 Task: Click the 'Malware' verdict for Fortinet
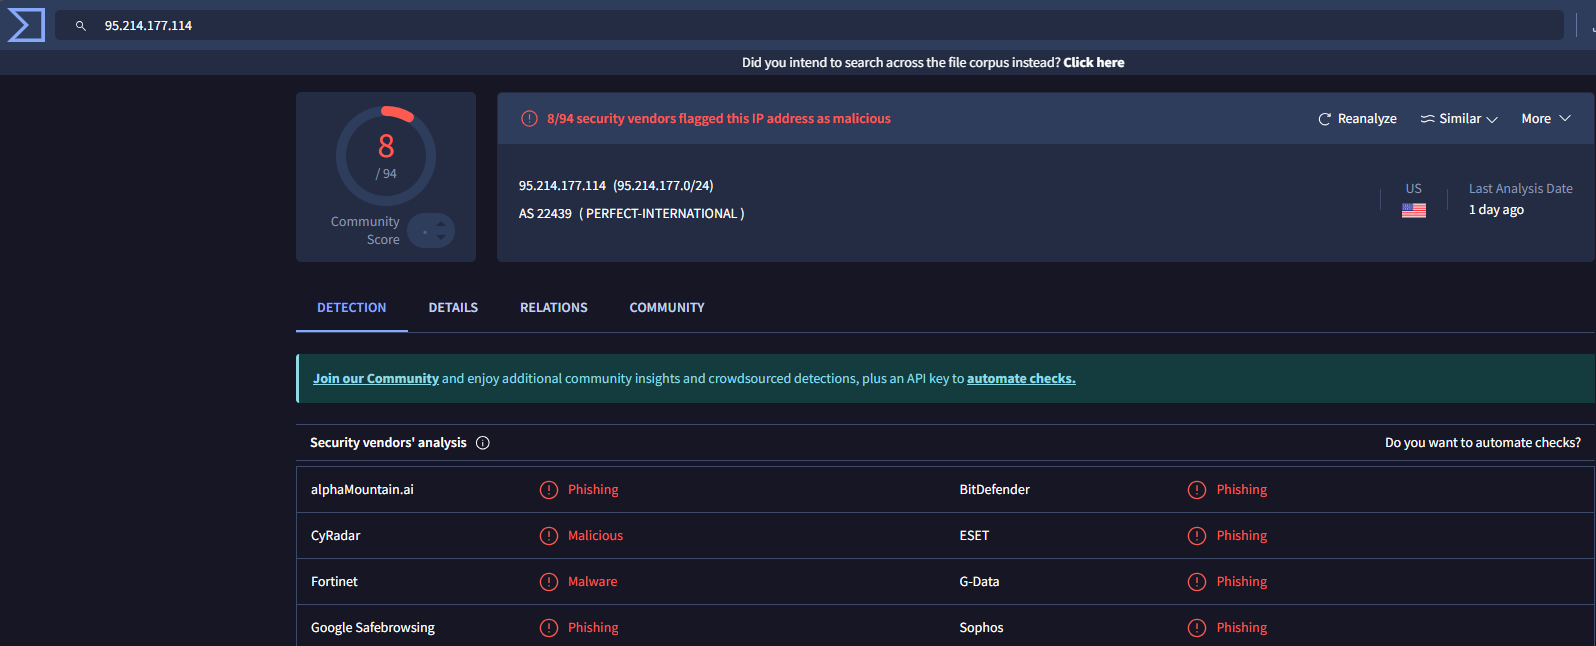(x=593, y=582)
